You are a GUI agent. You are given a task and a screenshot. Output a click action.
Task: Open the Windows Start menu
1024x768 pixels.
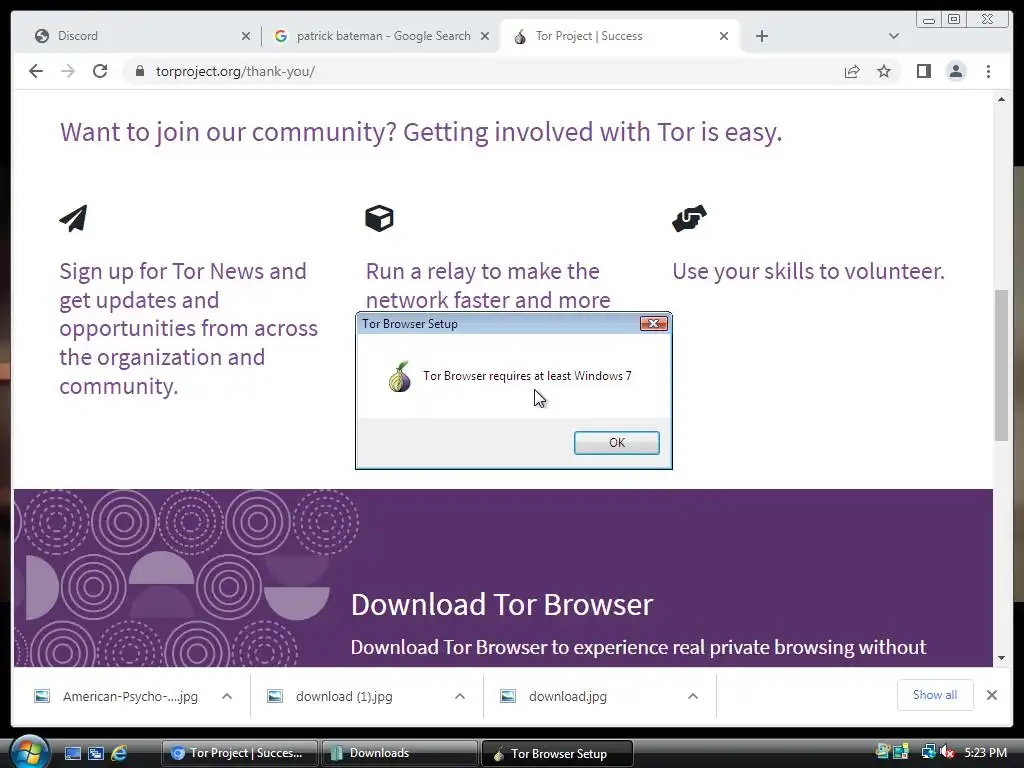[x=28, y=751]
